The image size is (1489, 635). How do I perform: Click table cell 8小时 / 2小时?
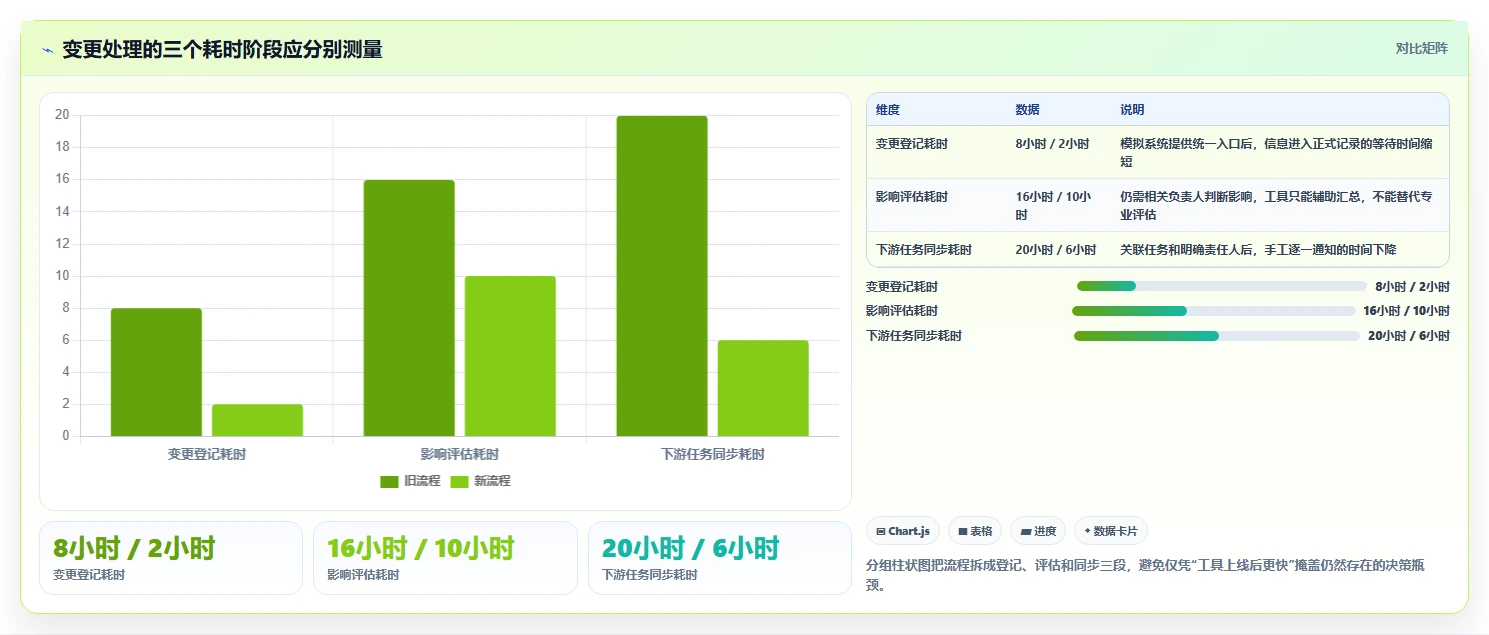coord(1052,144)
